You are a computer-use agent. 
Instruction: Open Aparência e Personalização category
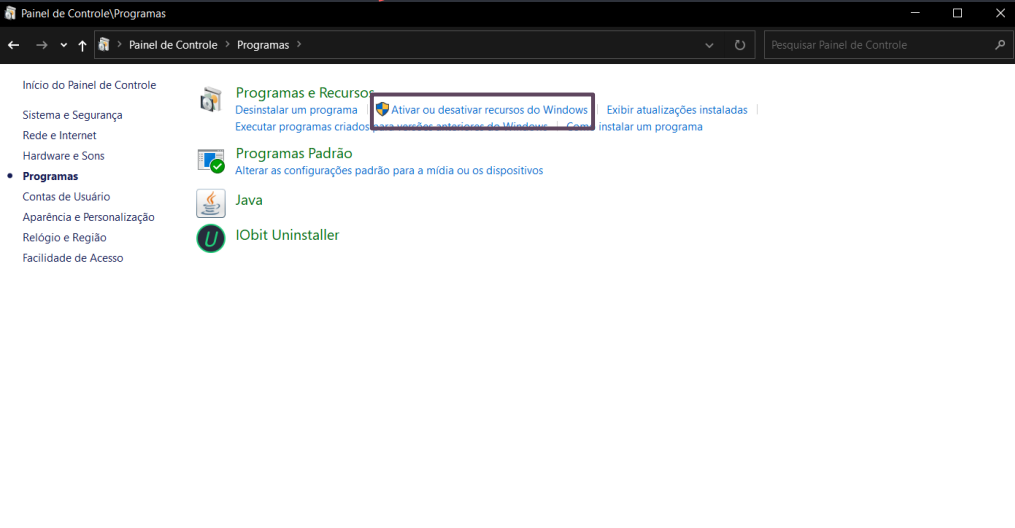[89, 217]
